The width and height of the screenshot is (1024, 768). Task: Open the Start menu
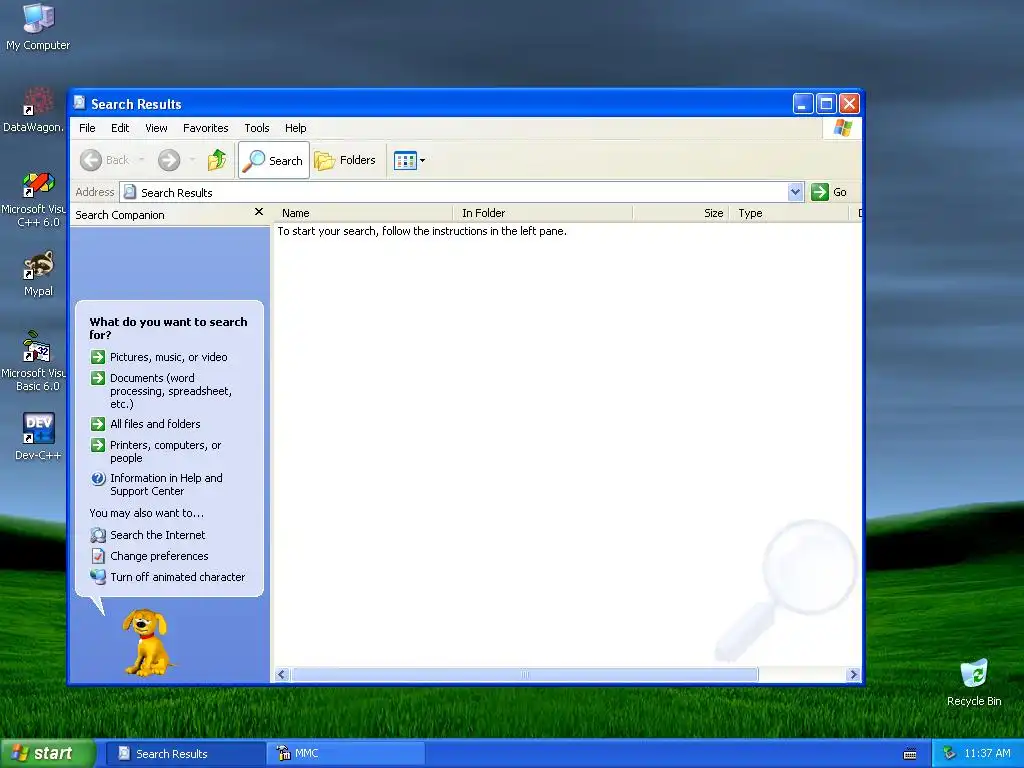(48, 753)
